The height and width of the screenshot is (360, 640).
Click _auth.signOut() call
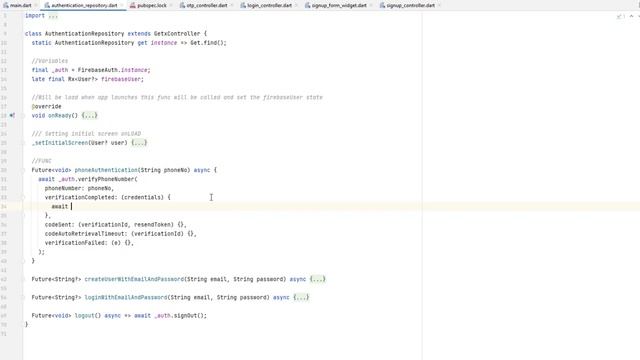(x=179, y=316)
